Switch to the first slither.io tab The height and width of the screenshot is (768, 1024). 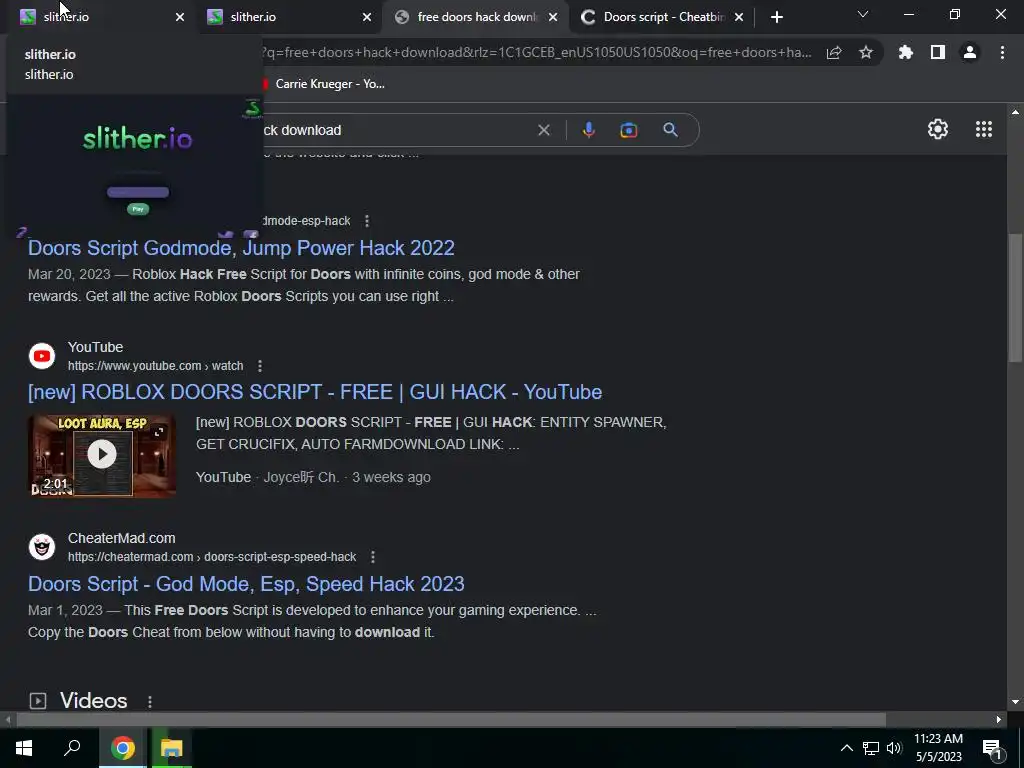tap(98, 17)
